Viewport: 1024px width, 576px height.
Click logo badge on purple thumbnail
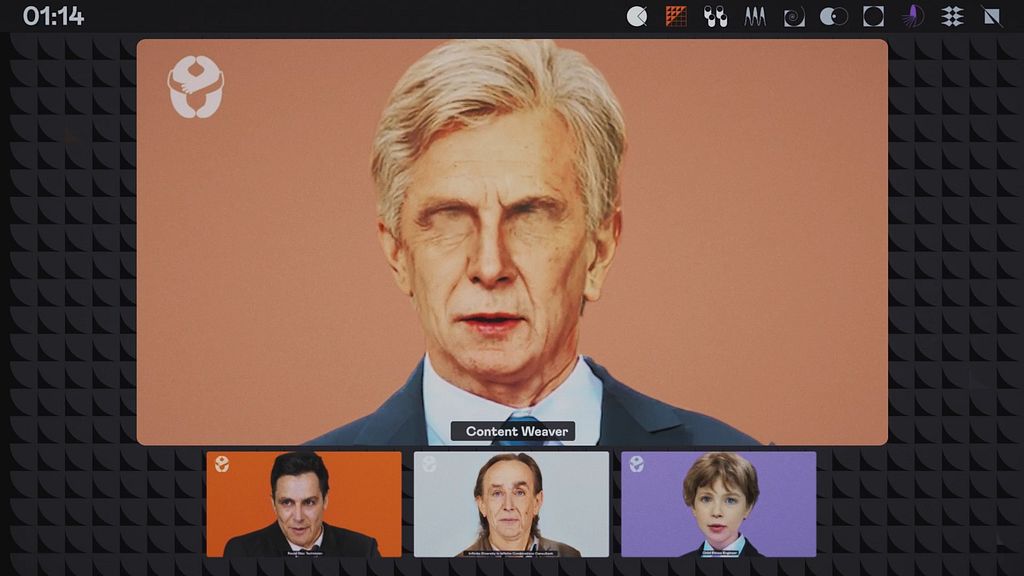[636, 464]
